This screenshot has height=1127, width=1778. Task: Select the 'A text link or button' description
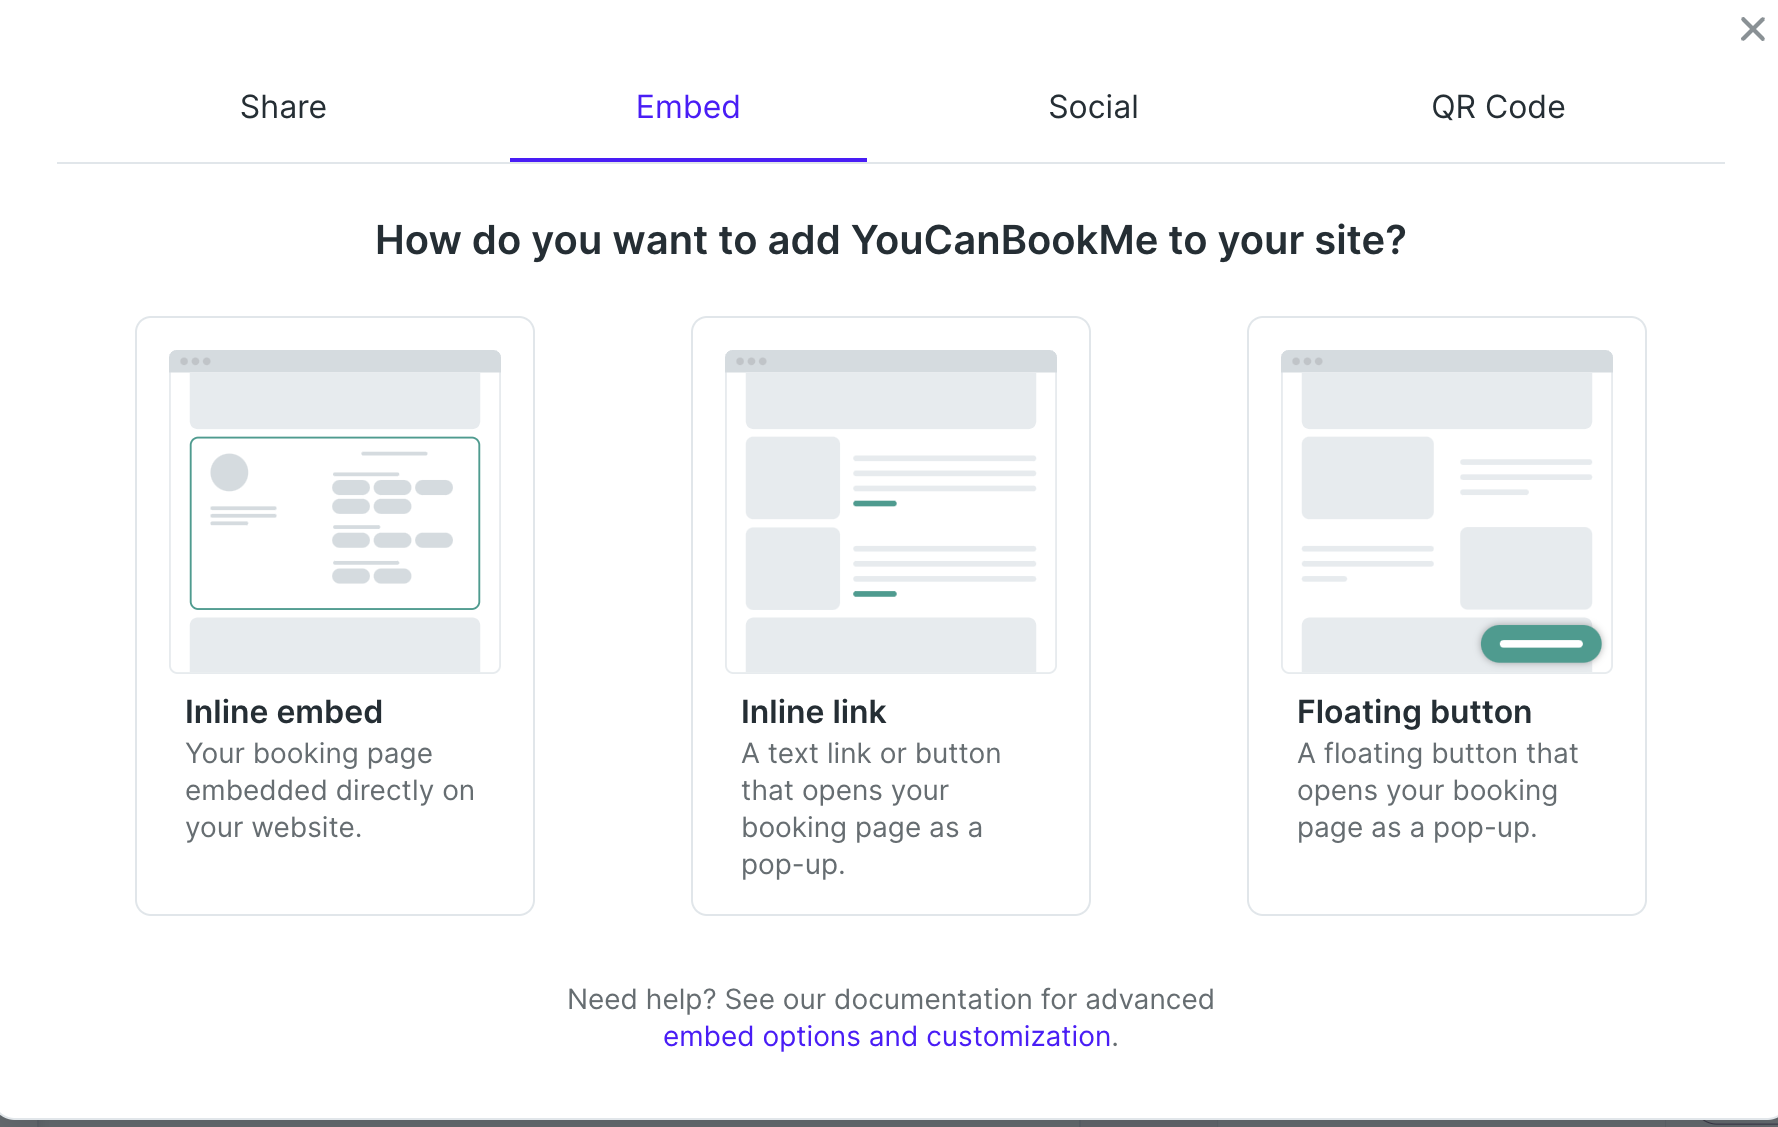870,808
